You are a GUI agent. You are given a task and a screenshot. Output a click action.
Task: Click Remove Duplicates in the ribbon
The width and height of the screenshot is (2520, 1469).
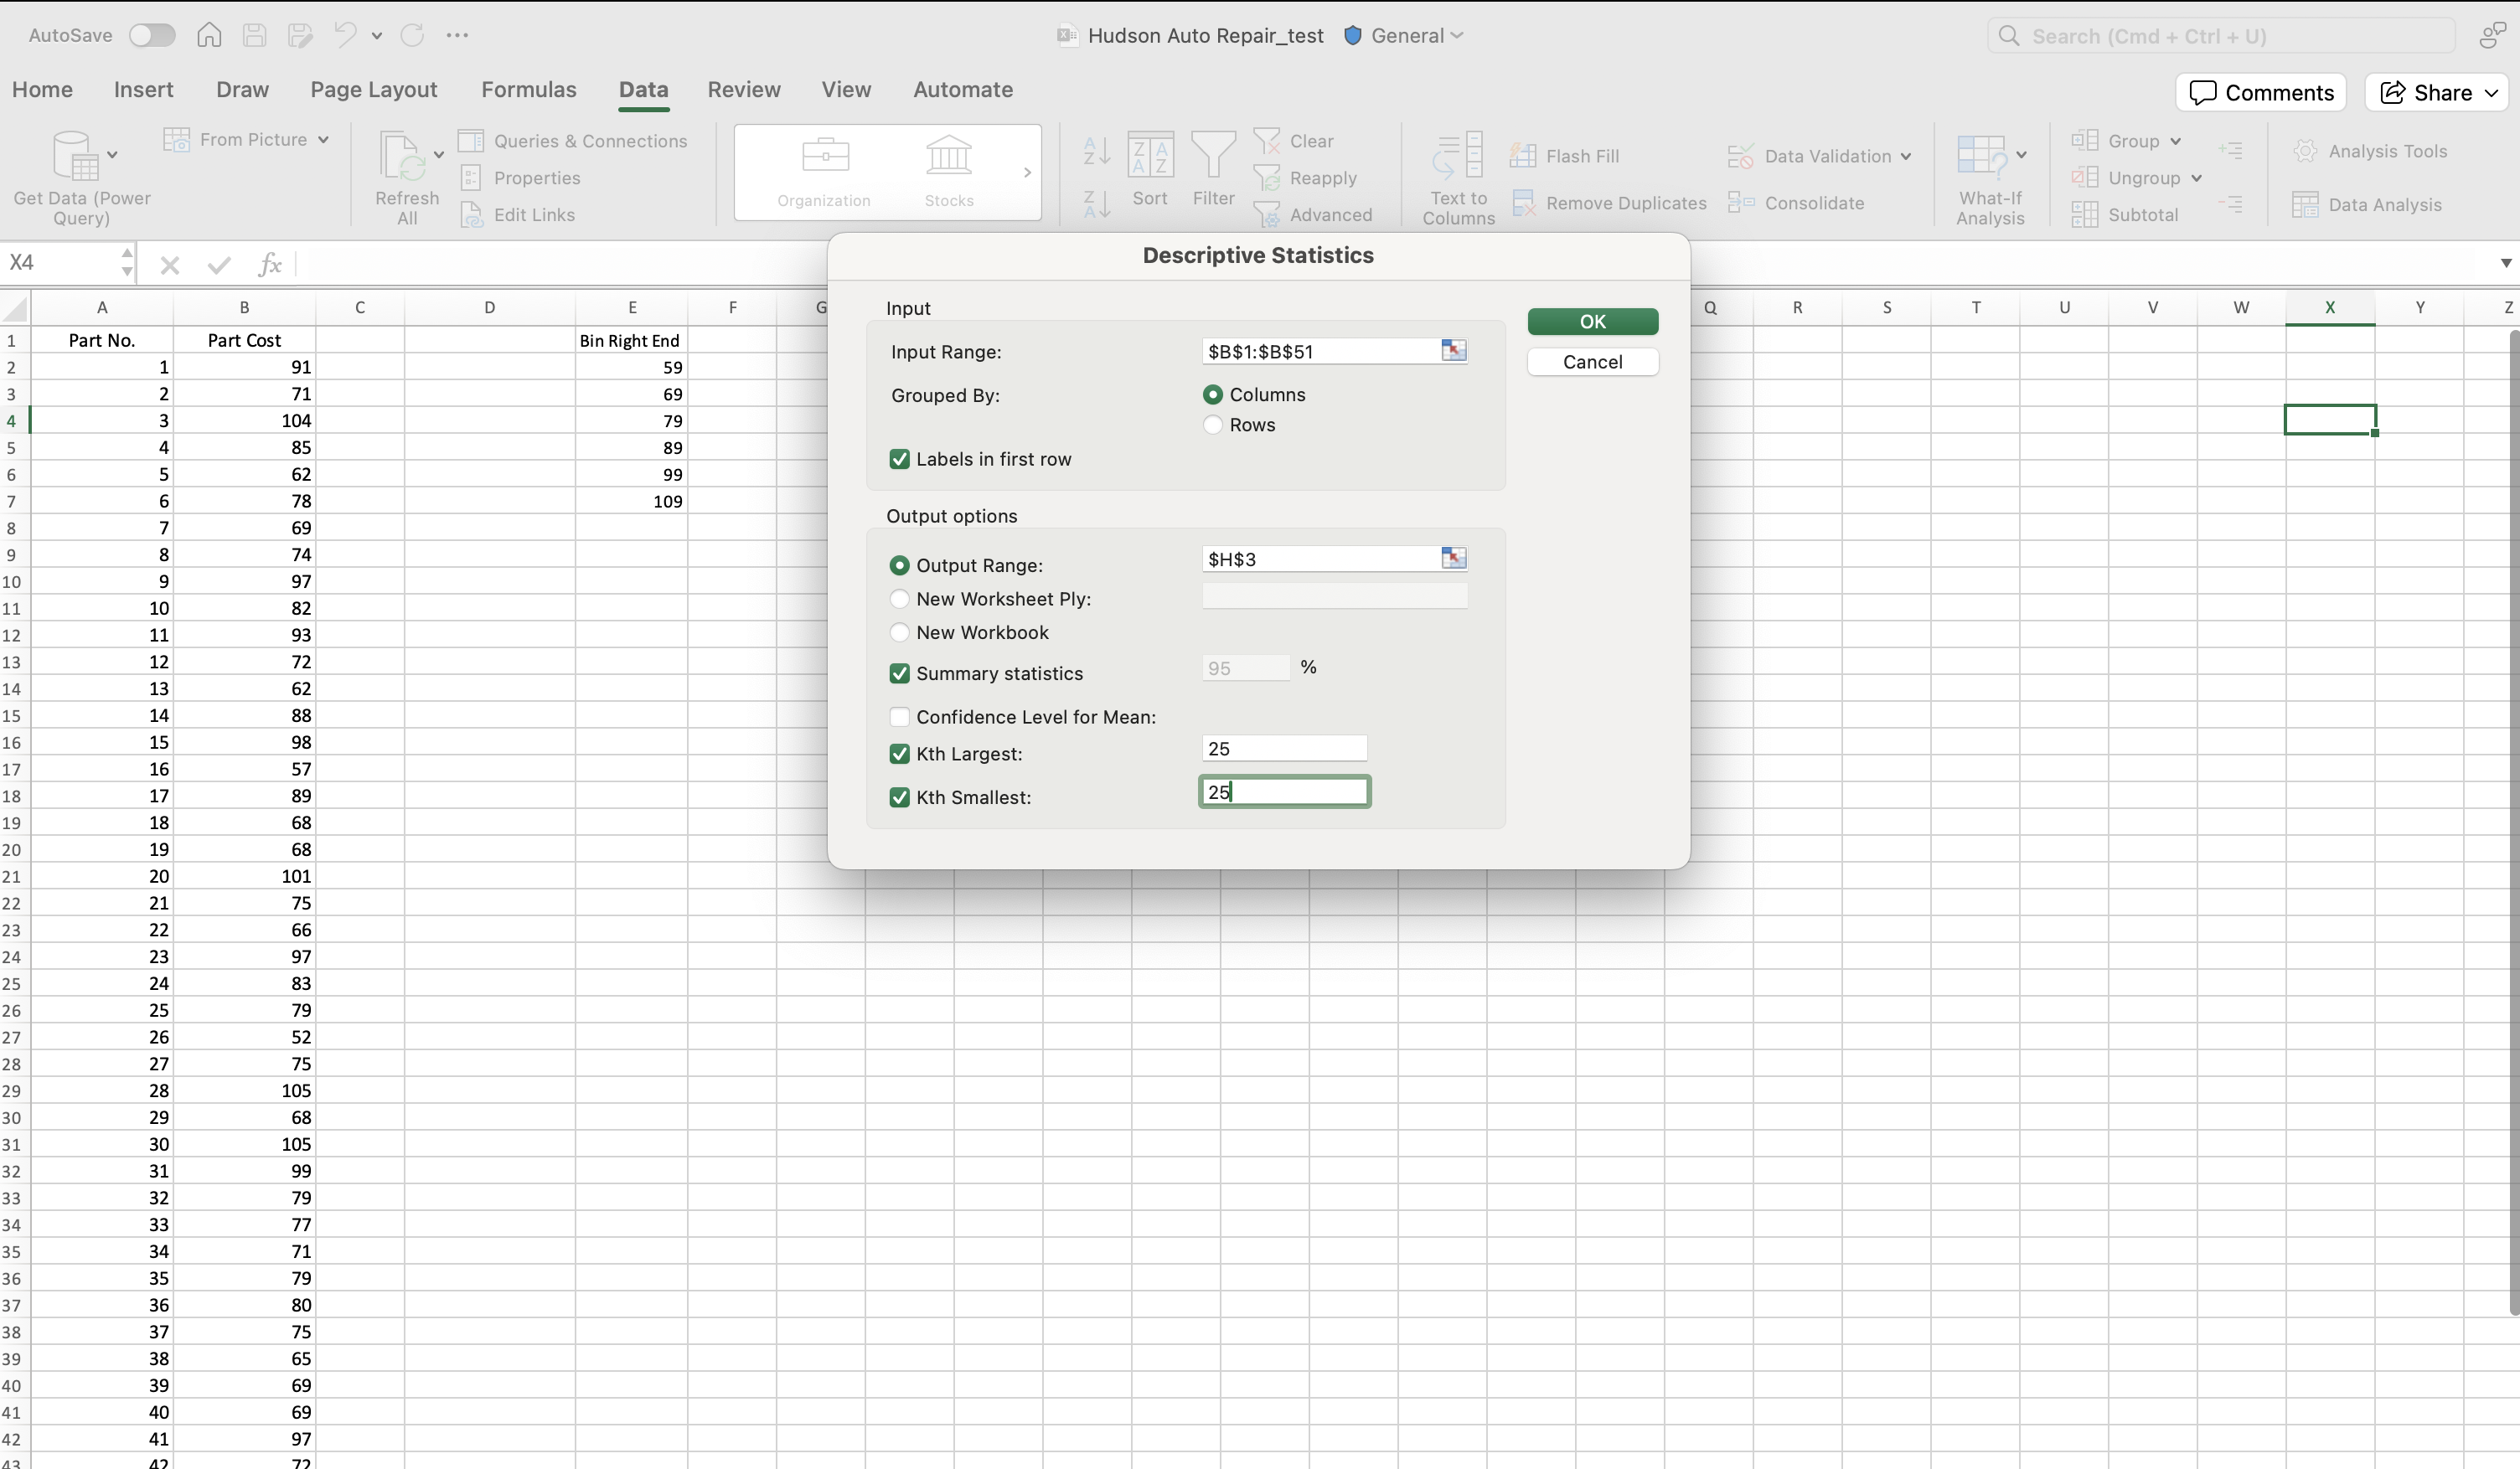coord(1610,203)
